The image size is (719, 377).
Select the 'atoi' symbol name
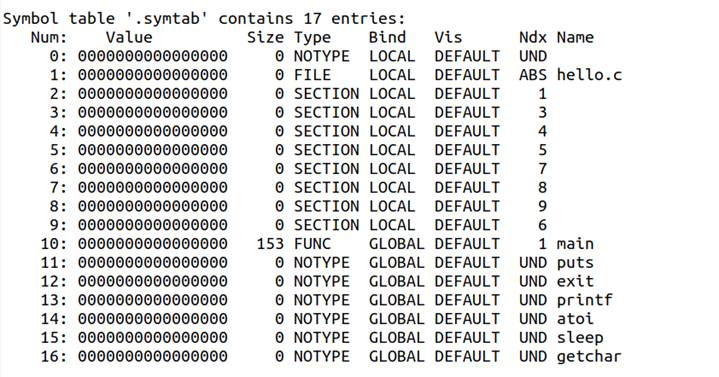pyautogui.click(x=575, y=319)
